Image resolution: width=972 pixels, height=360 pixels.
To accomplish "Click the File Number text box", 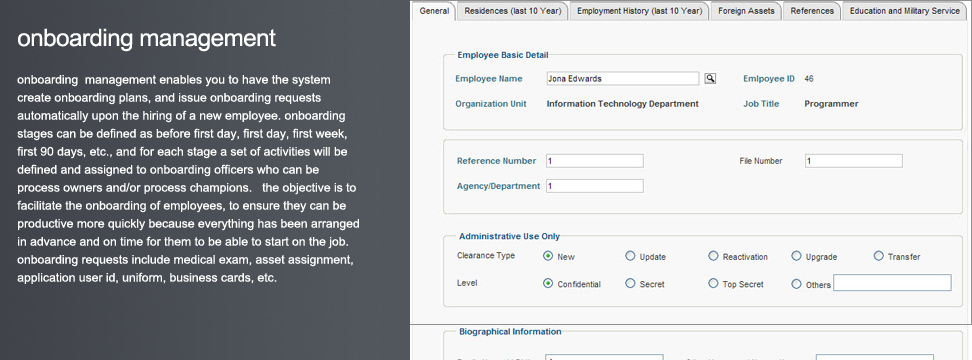I will pyautogui.click(x=854, y=161).
